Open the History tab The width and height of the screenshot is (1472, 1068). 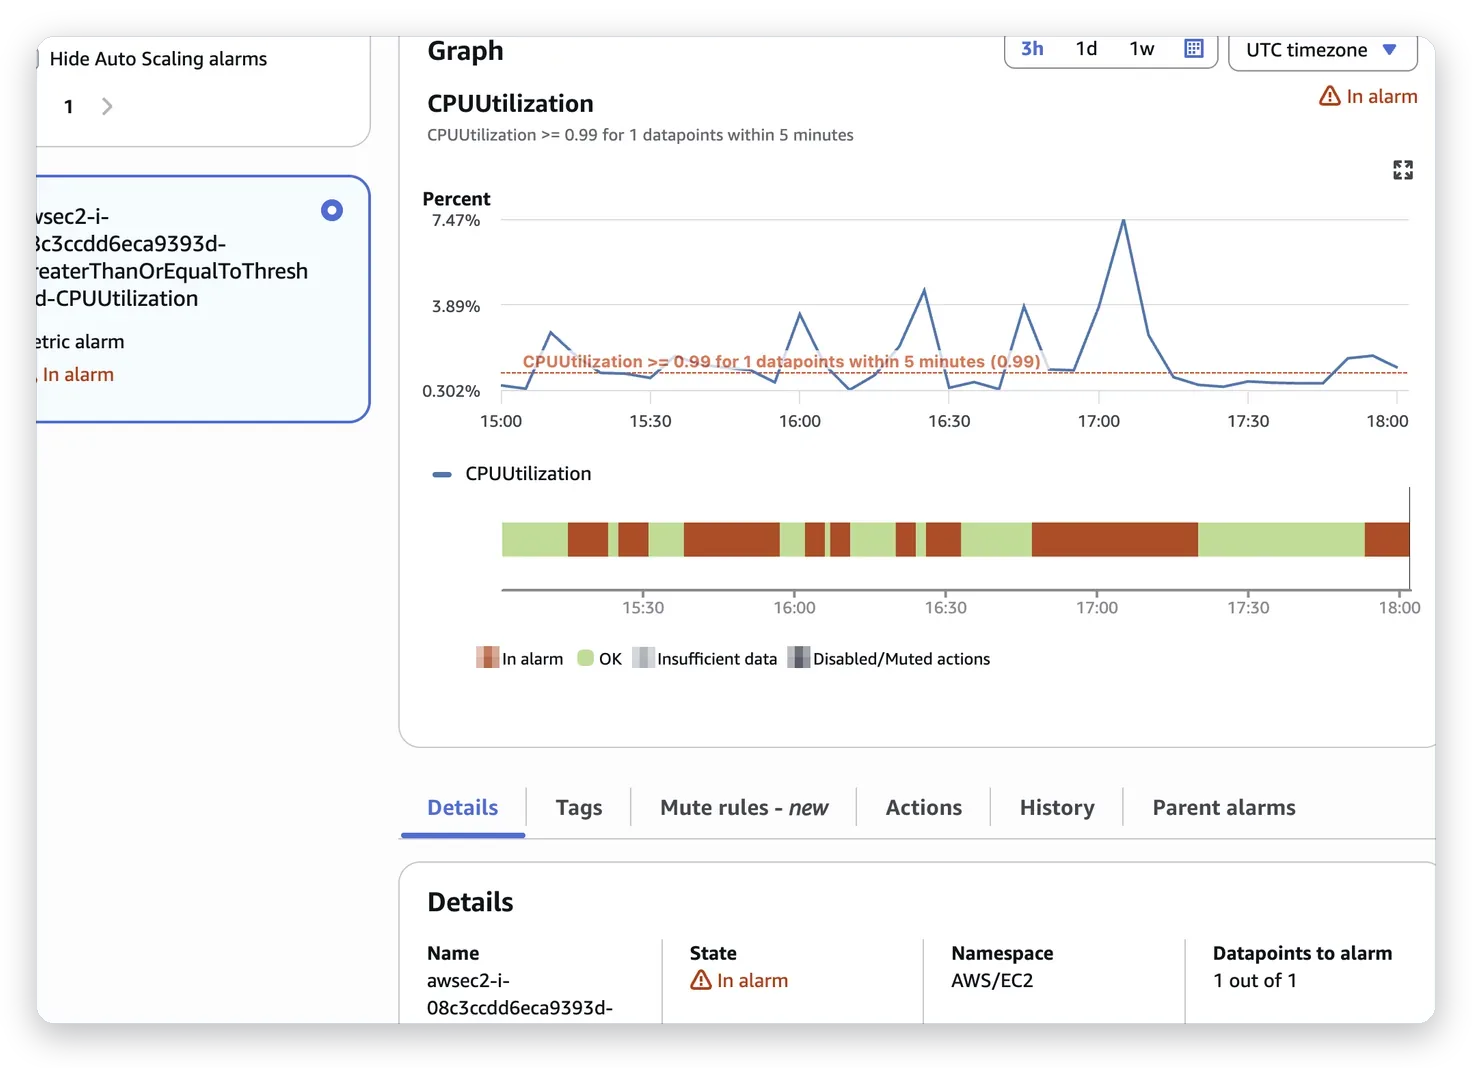tap(1057, 808)
